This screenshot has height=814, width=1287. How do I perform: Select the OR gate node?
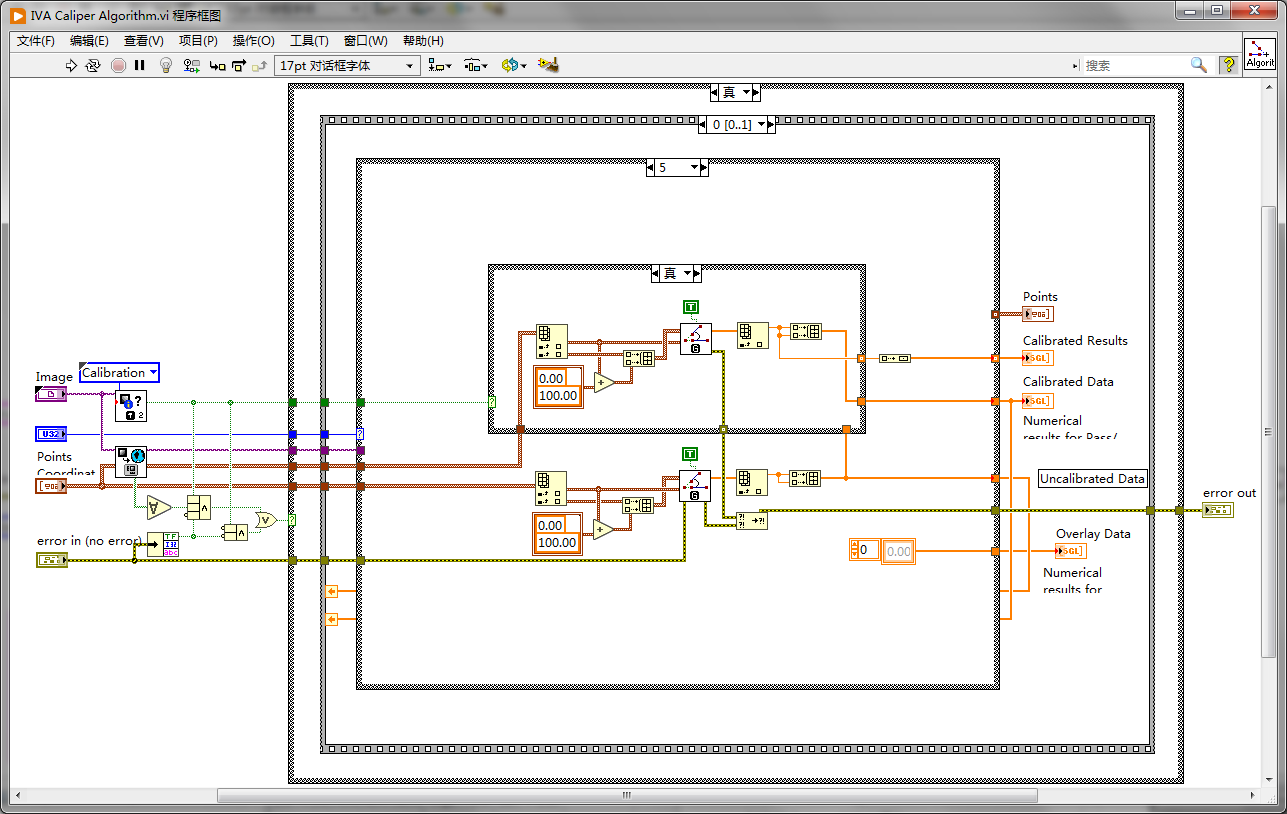click(x=266, y=520)
